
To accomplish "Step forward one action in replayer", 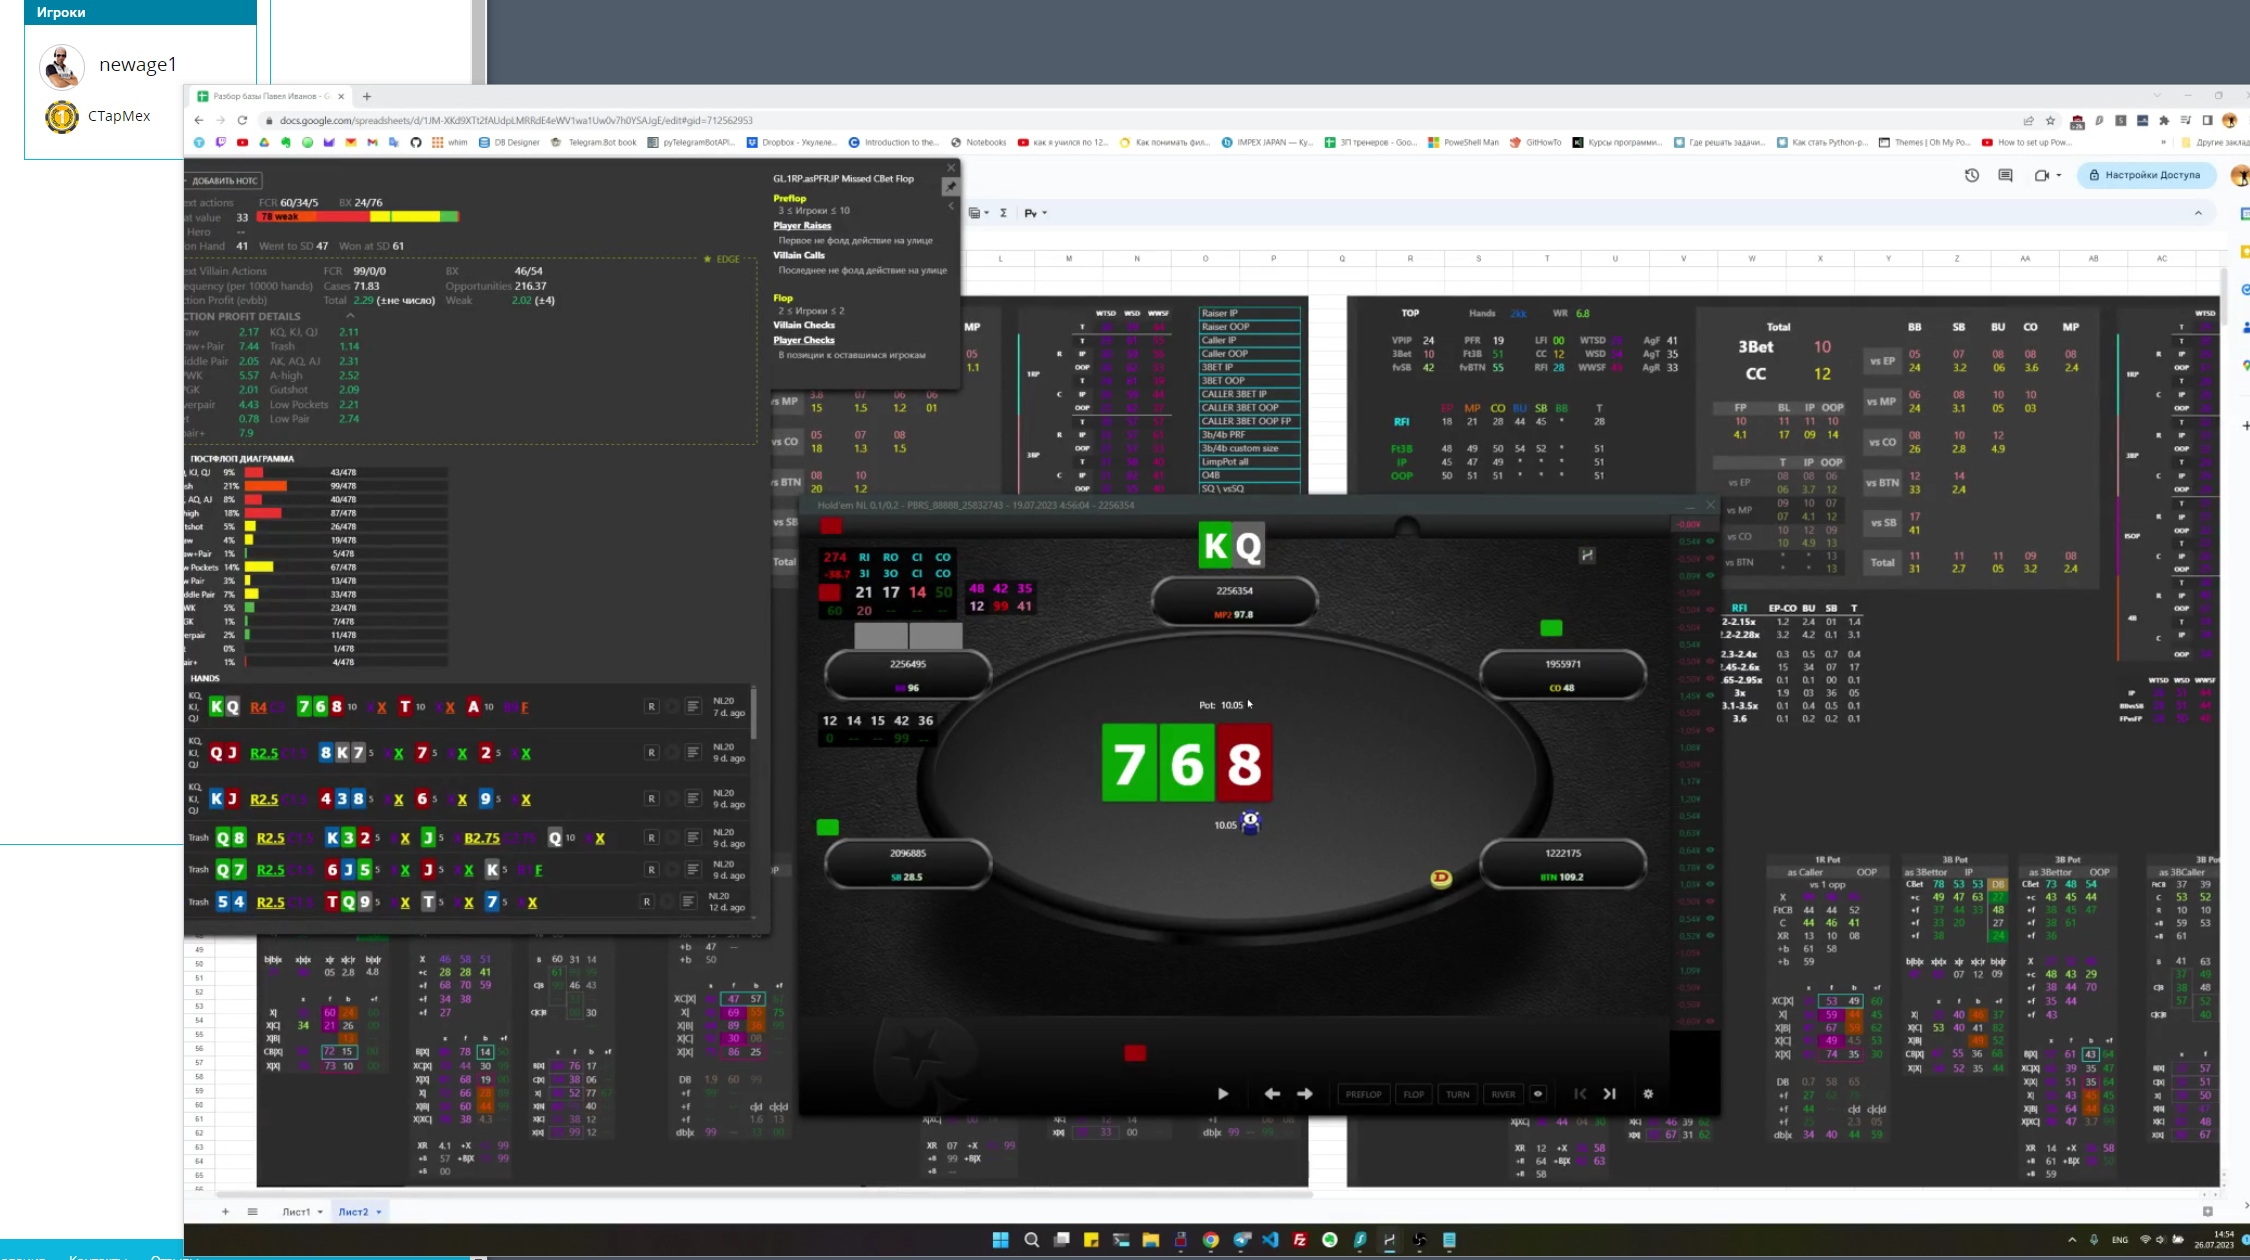I will [x=1305, y=1094].
